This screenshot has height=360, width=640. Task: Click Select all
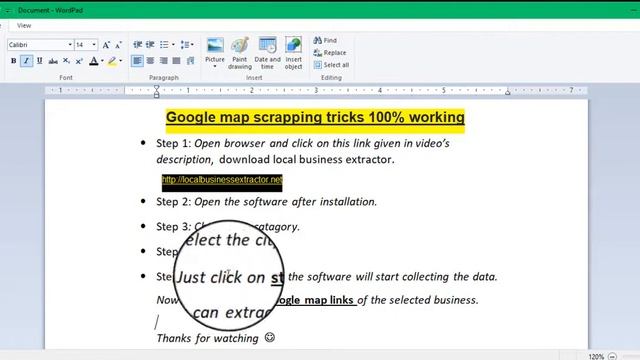[x=331, y=65]
